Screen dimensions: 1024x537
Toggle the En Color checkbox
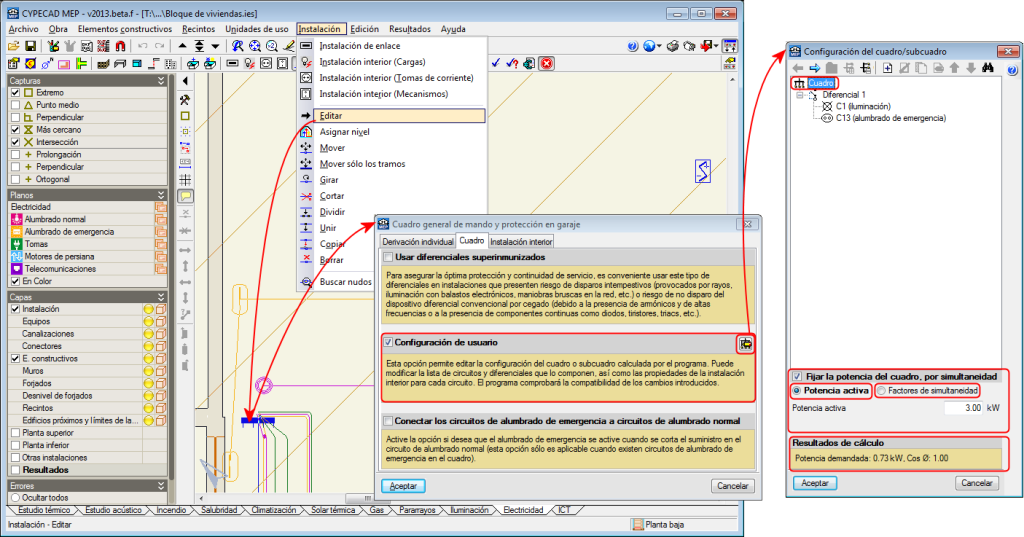pyautogui.click(x=15, y=282)
